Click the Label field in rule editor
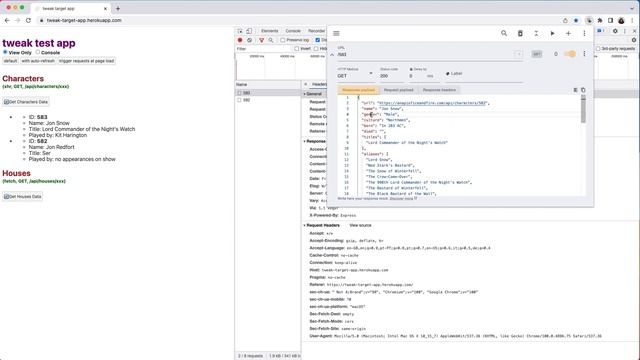This screenshot has width=640, height=360. [484, 74]
